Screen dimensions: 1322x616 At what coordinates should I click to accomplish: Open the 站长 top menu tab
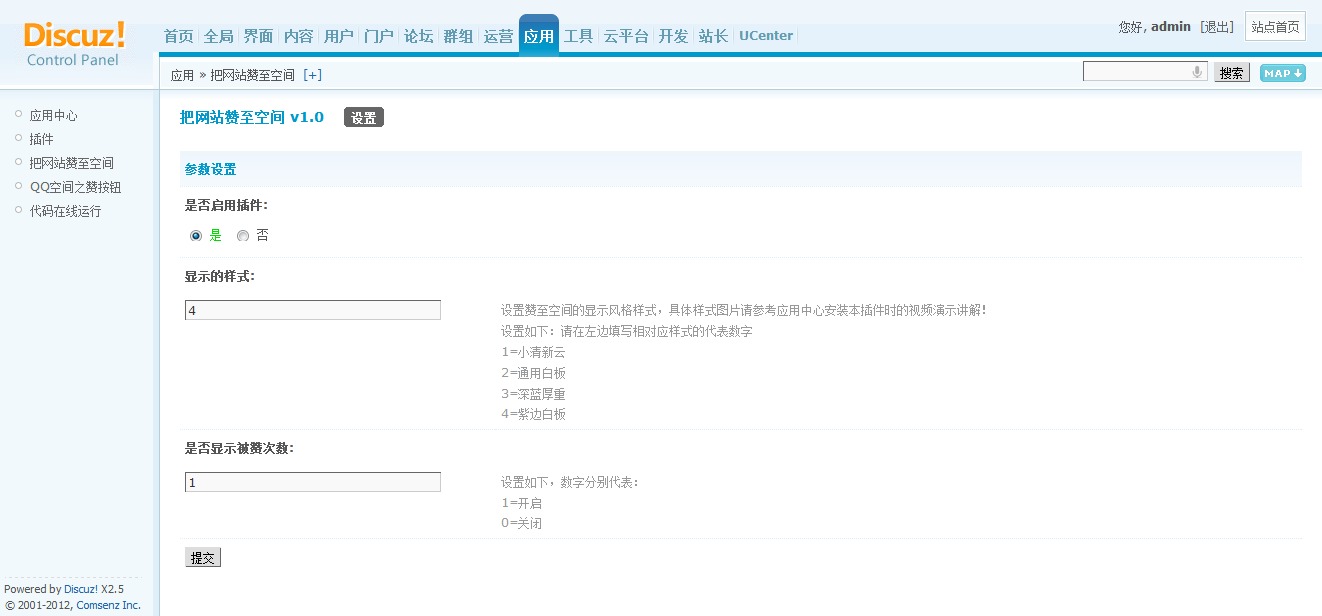(x=713, y=36)
